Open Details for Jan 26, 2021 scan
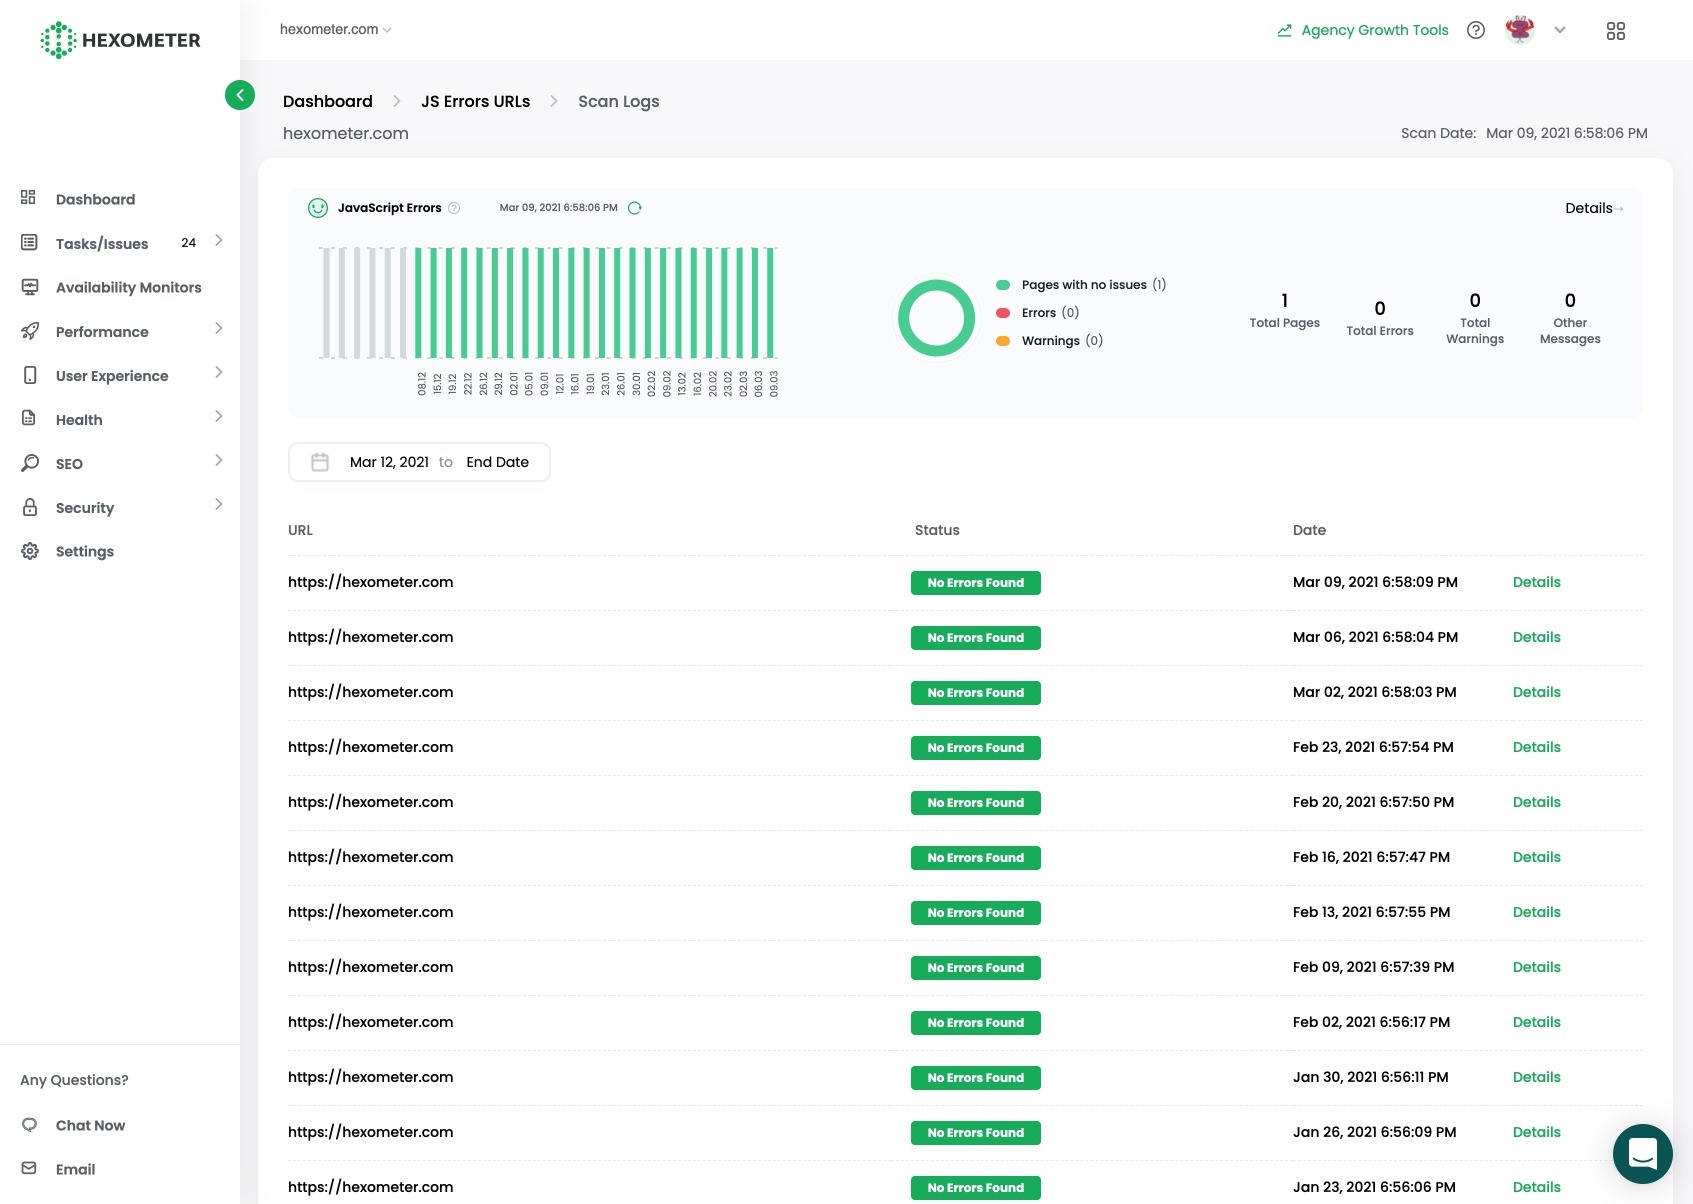 [1537, 1132]
